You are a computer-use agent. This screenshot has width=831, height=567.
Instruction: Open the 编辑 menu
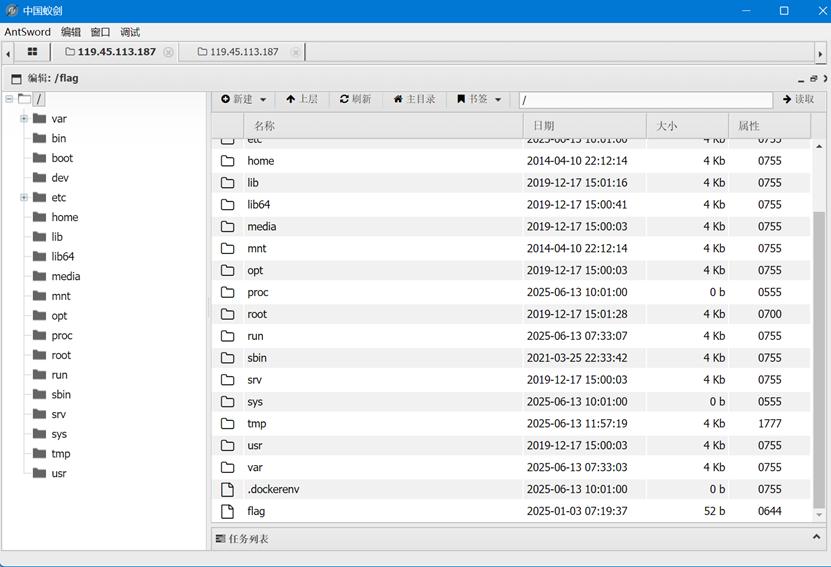pos(71,32)
